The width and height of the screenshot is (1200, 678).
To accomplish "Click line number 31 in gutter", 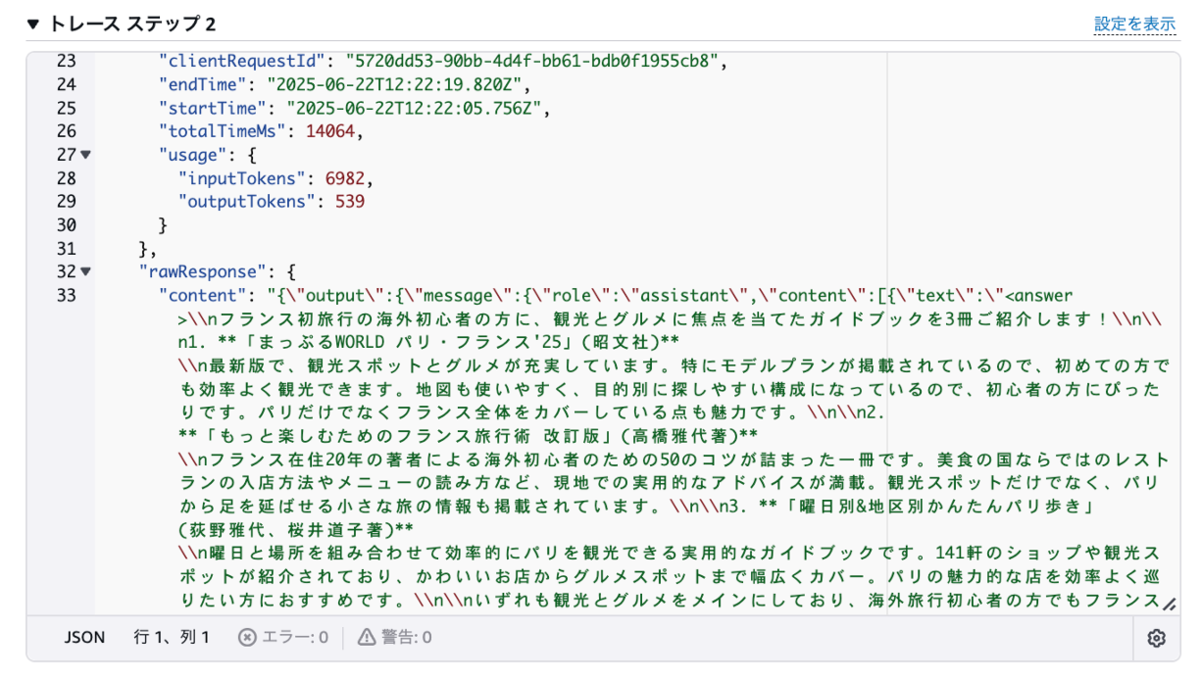I will coord(66,248).
